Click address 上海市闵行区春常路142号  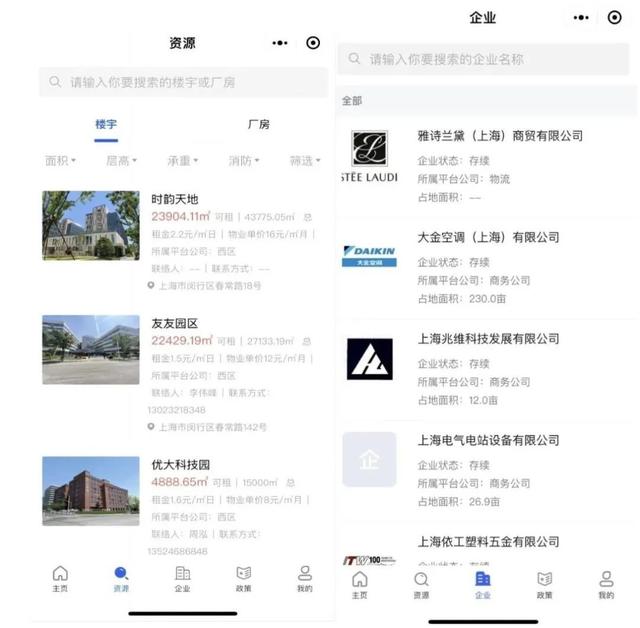coord(213,427)
